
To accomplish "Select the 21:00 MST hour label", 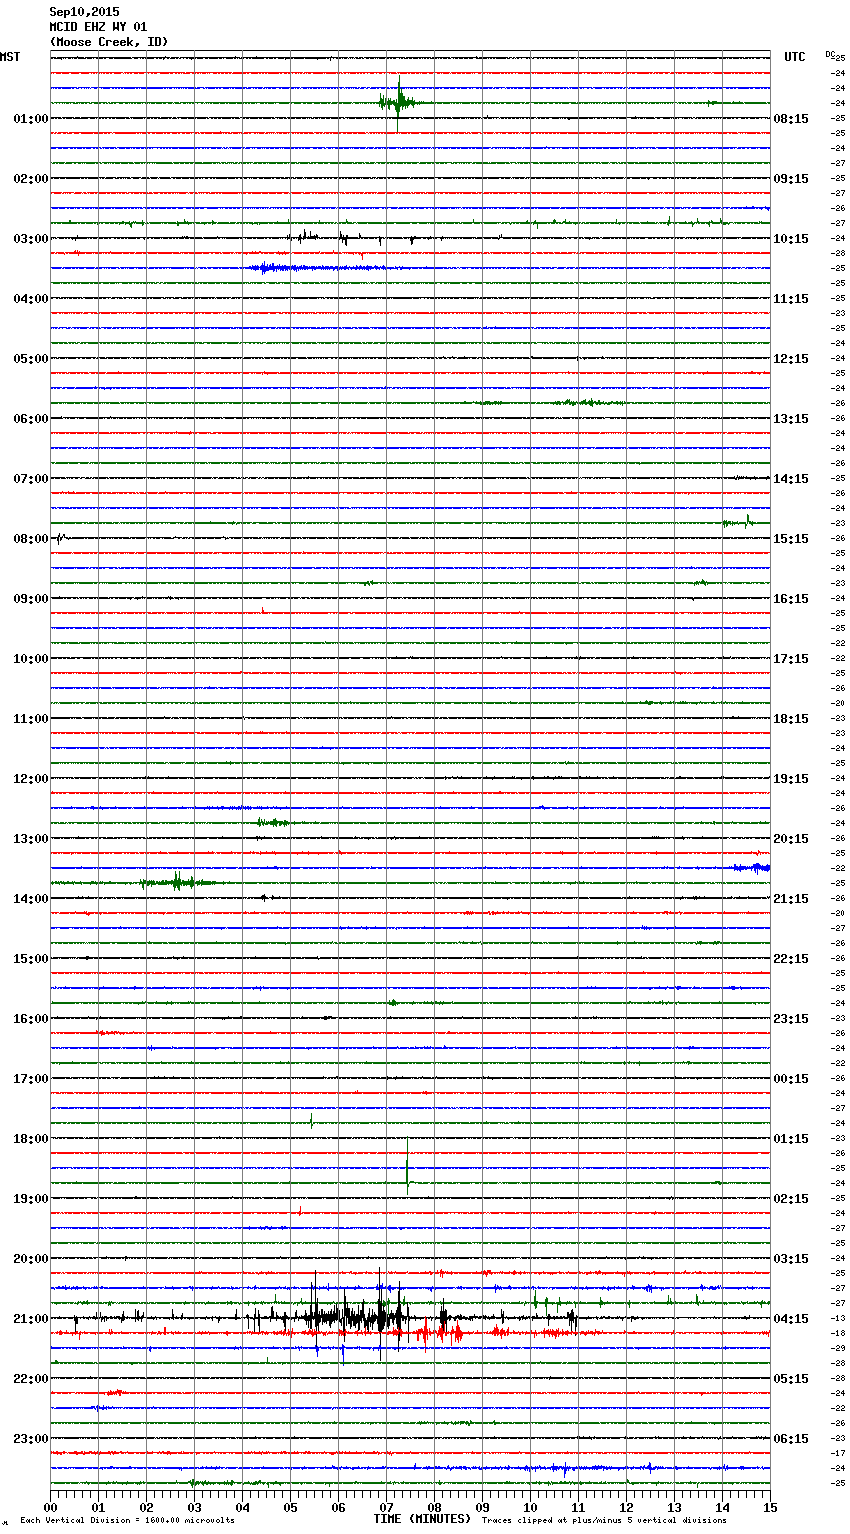I will (30, 1319).
